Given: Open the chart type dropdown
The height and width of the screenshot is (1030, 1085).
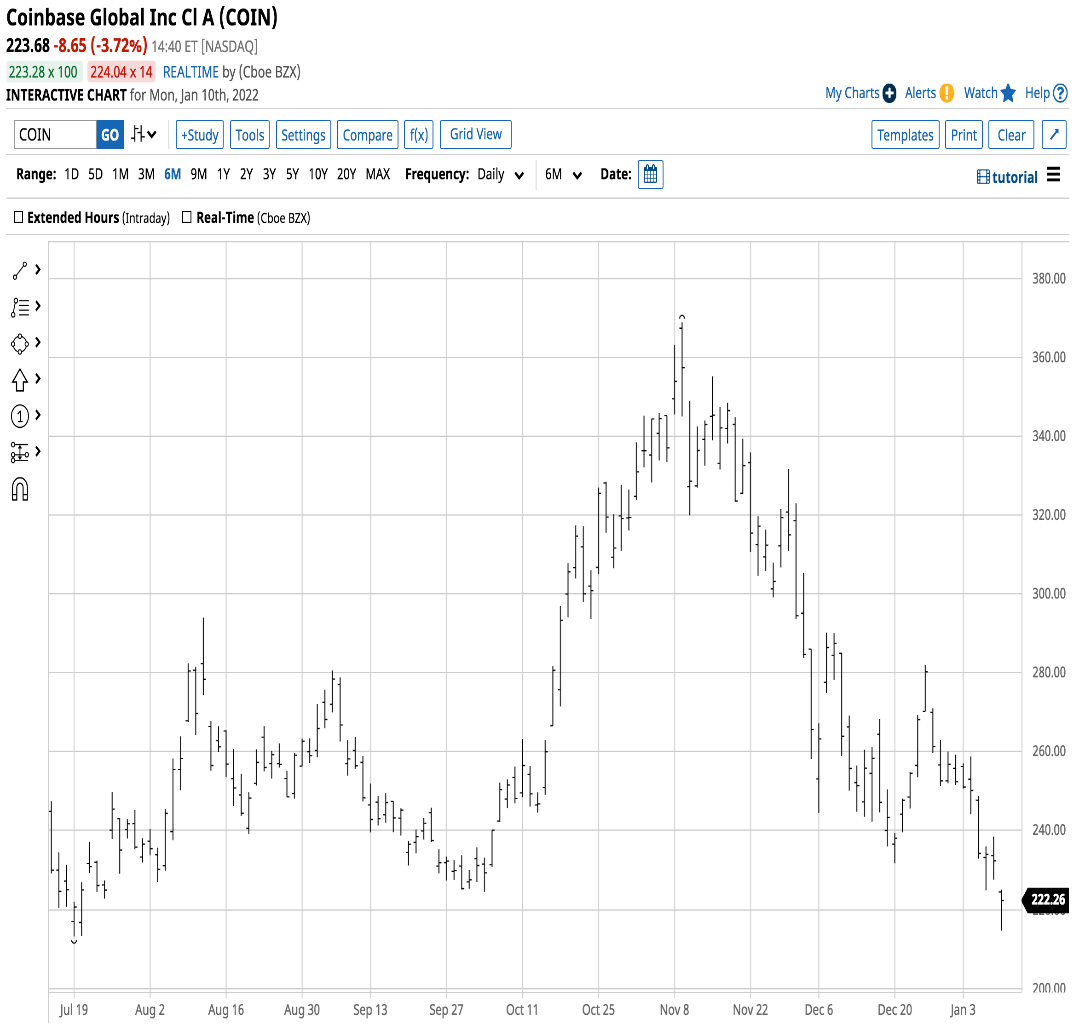Looking at the screenshot, I should (x=144, y=134).
